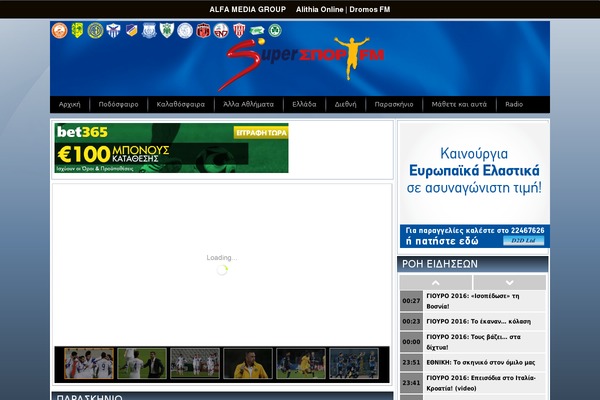Image resolution: width=600 pixels, height=400 pixels.
Task: Click the green and white shield crest
Action: pos(167,30)
